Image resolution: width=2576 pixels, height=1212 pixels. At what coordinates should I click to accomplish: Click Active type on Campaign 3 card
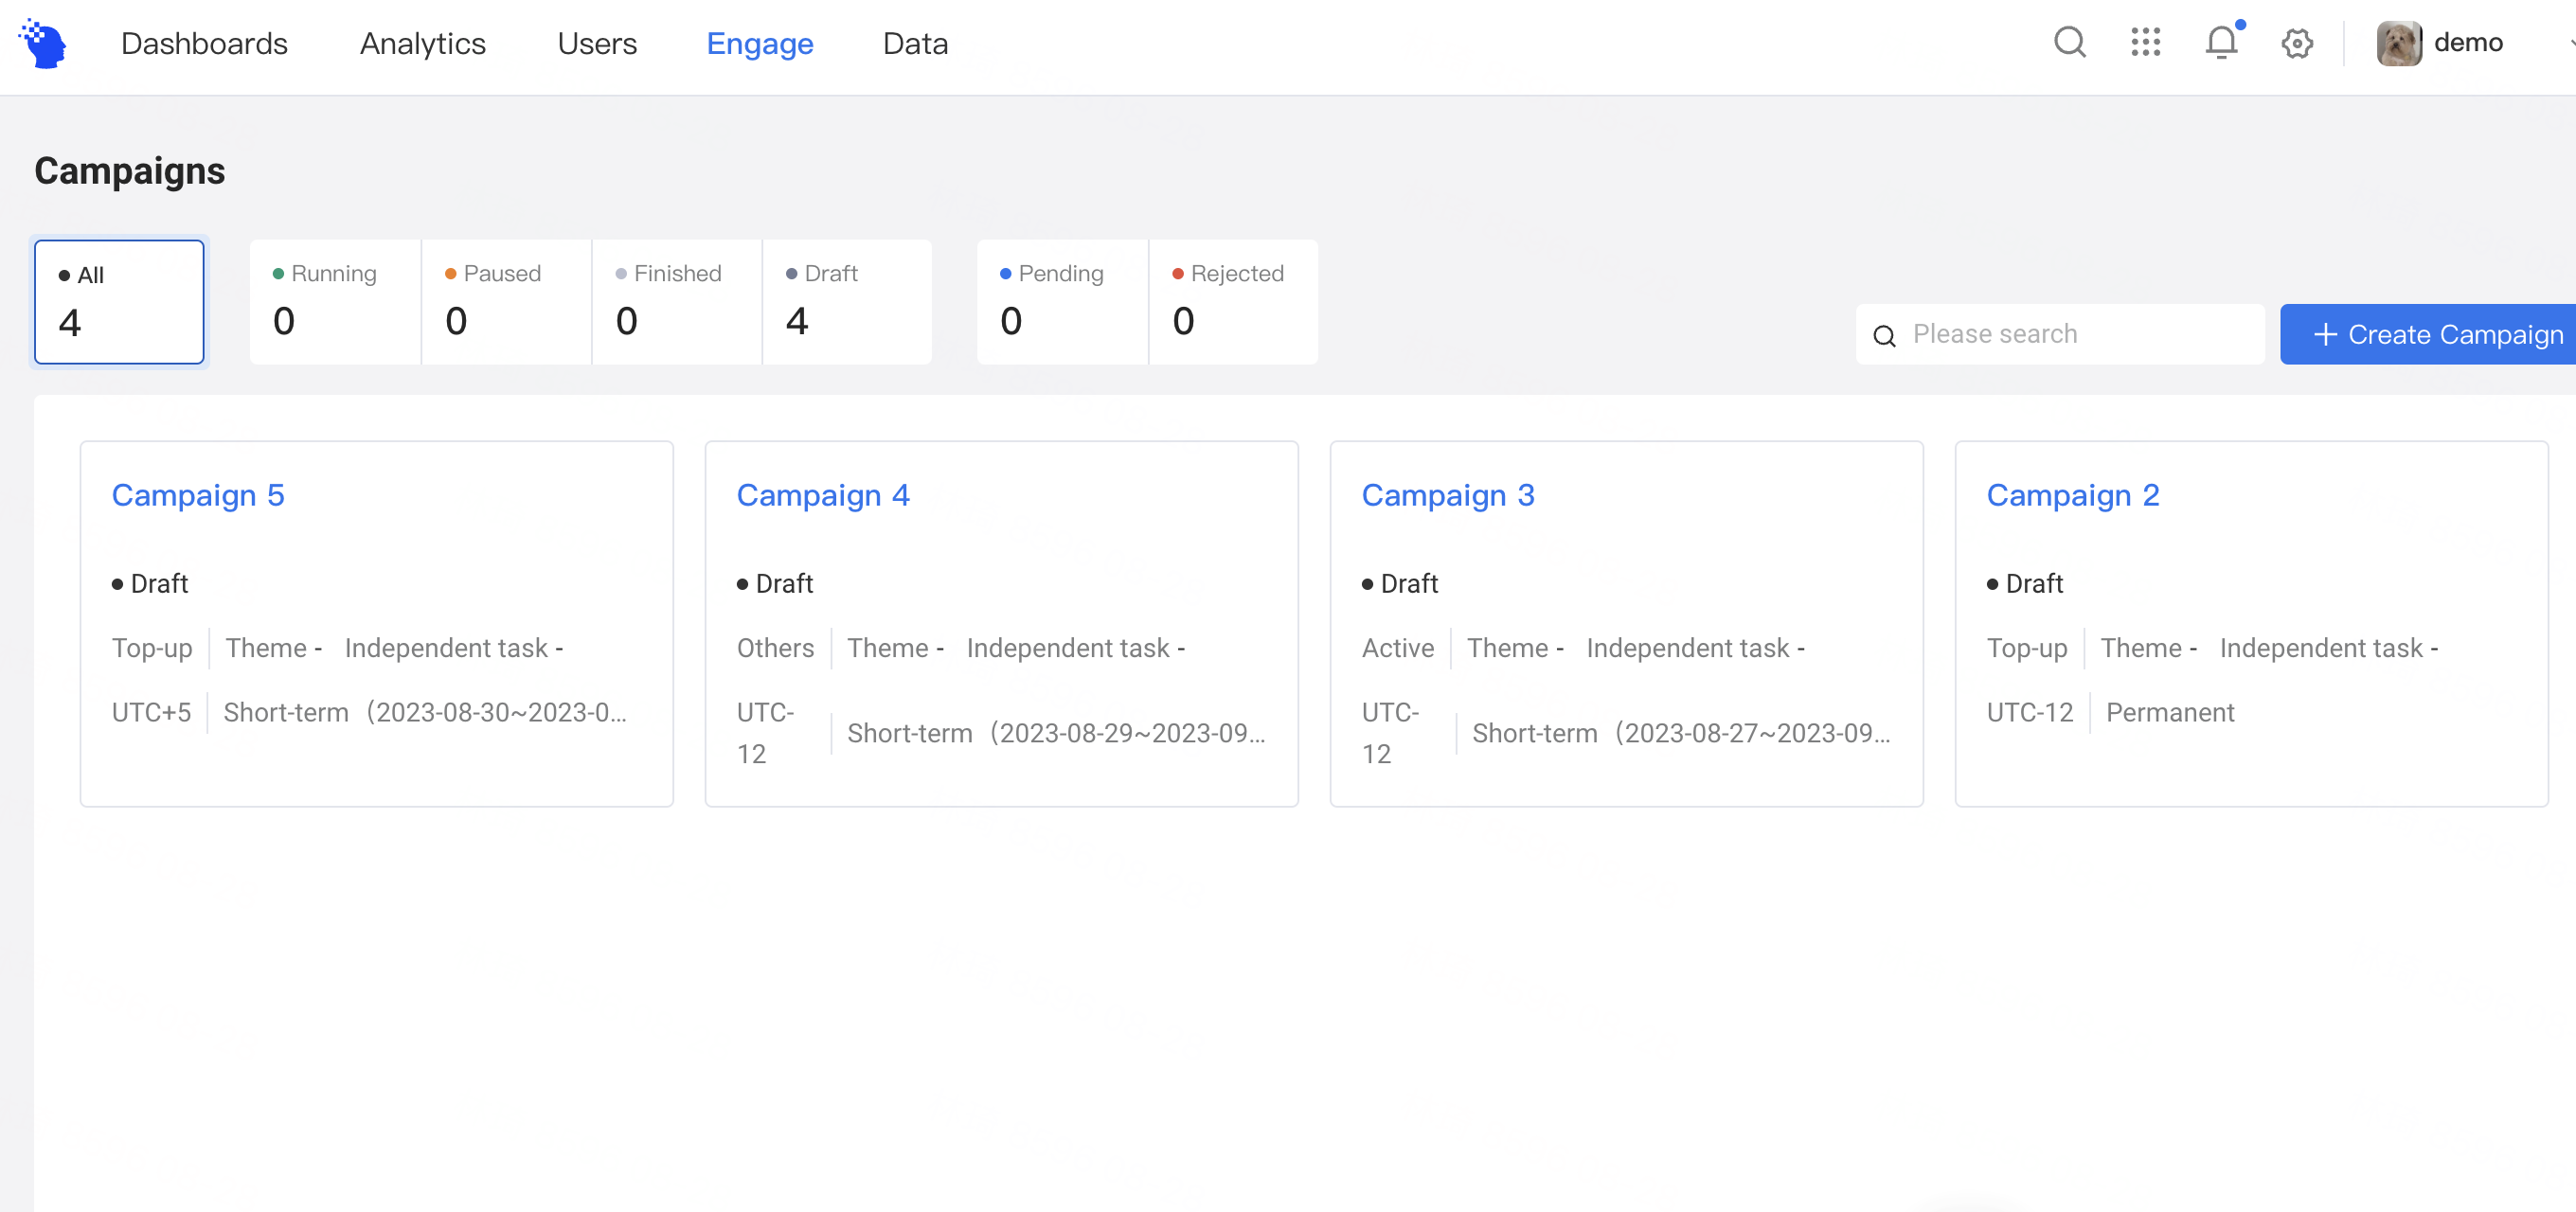1398,648
